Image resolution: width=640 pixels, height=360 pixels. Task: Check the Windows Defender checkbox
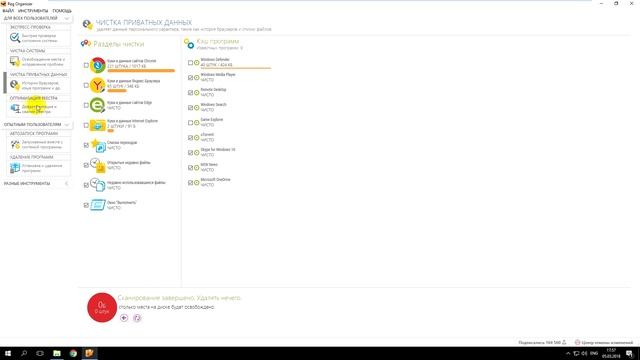point(190,63)
